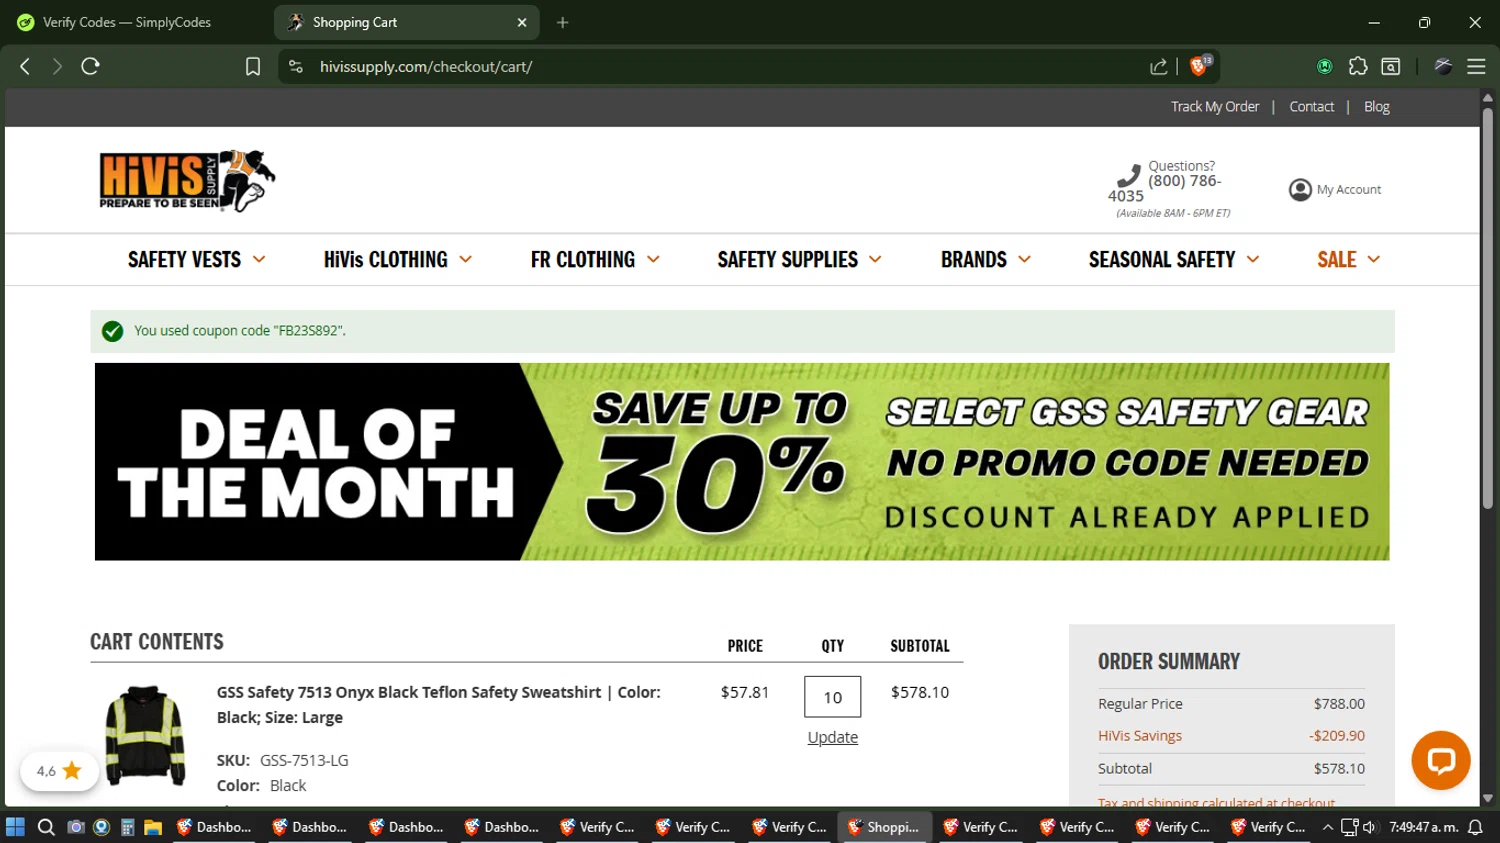Open the GSS Safety sweatshirt product image
Screen dimensions: 1500x843
[x=146, y=735]
